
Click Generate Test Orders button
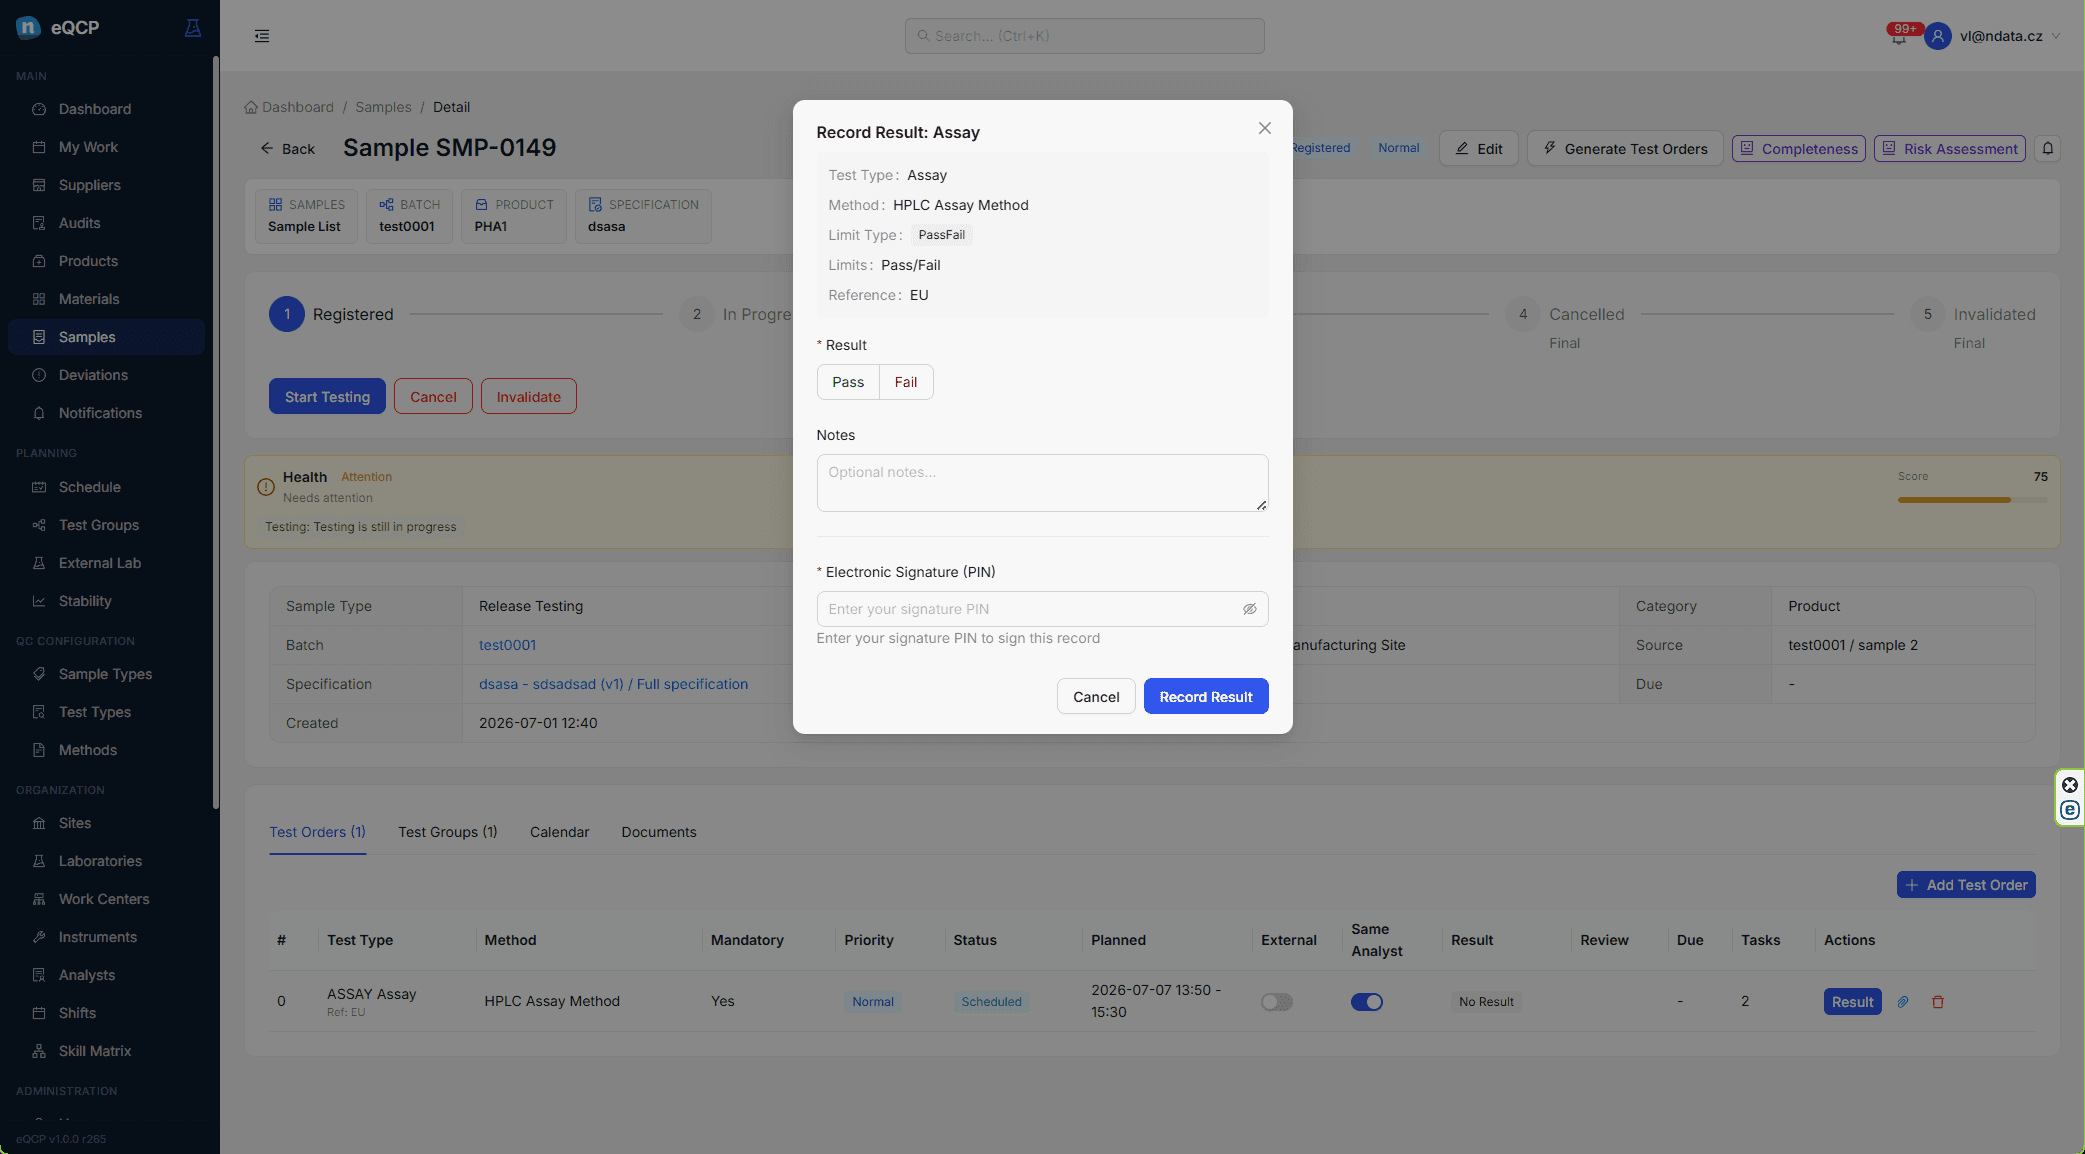tap(1625, 149)
